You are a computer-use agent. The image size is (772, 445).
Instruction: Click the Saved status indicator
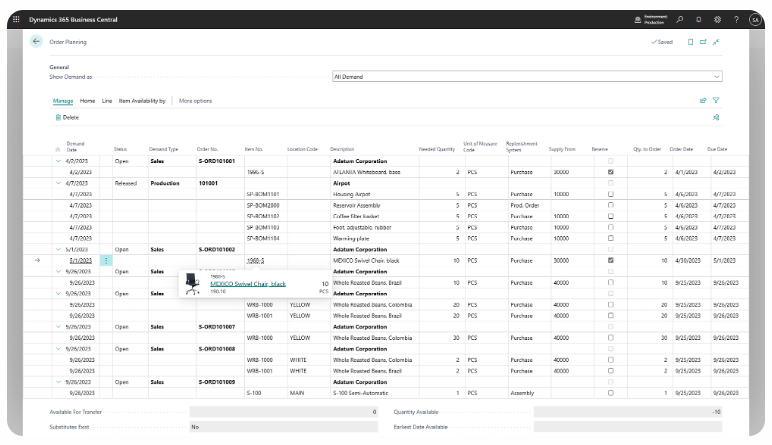(x=662, y=42)
